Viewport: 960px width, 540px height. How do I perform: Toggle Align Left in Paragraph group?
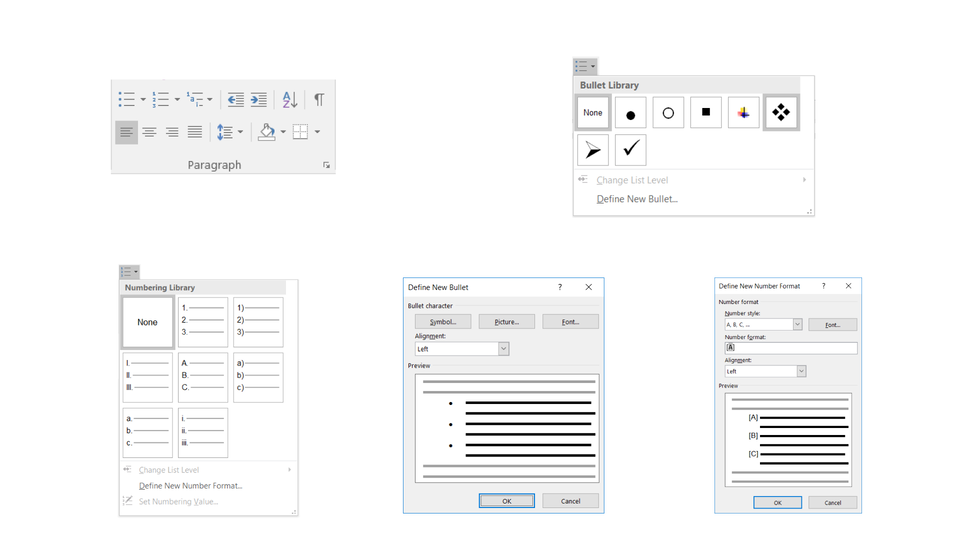click(x=126, y=132)
